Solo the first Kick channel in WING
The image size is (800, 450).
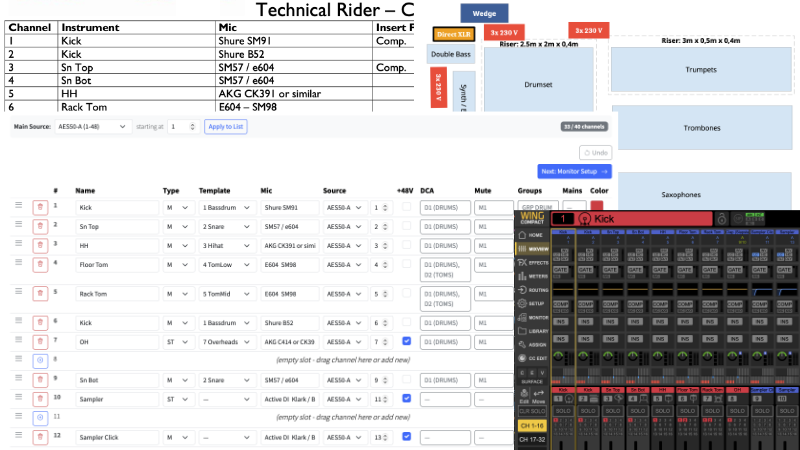(x=563, y=411)
